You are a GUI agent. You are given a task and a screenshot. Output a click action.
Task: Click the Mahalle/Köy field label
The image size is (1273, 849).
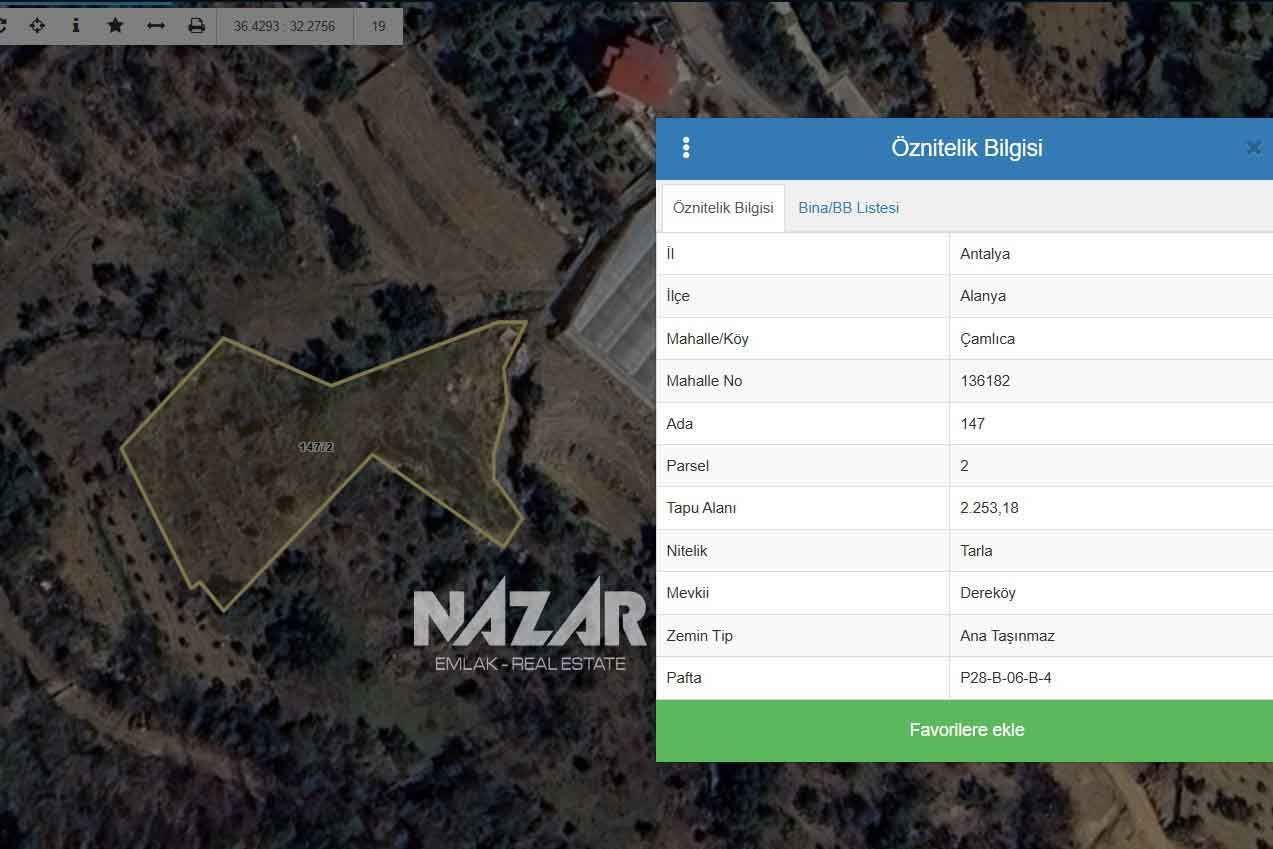point(707,339)
